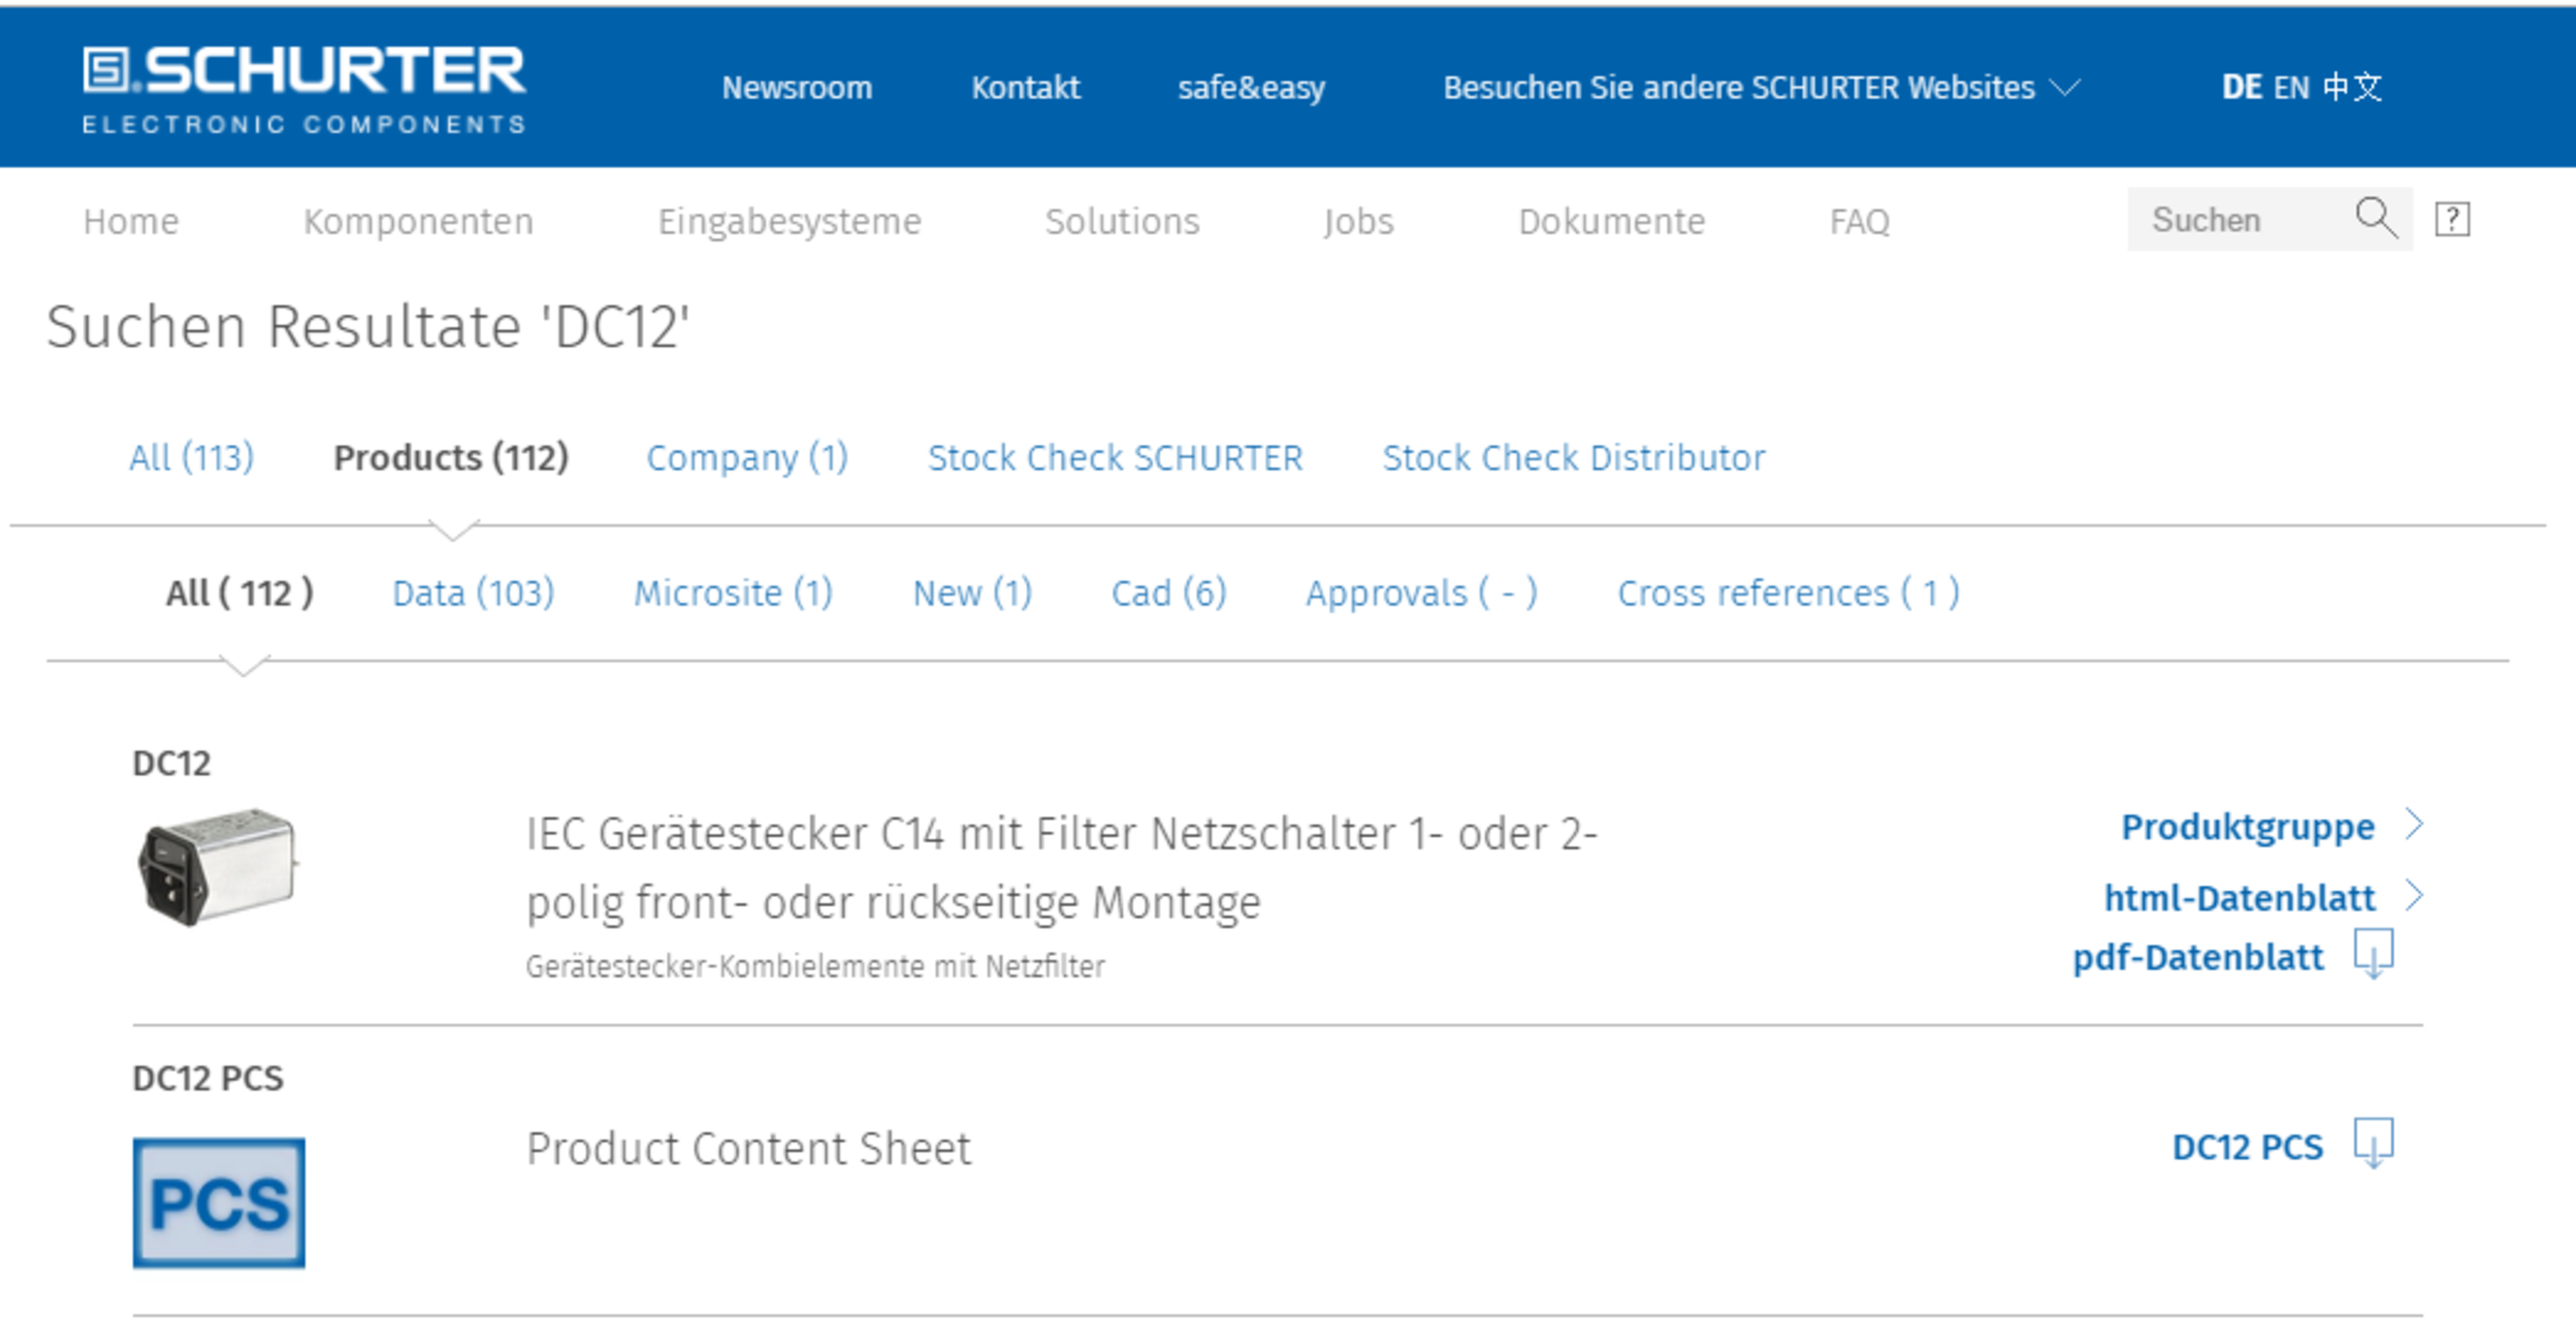Select the Products (112) tab

point(451,457)
